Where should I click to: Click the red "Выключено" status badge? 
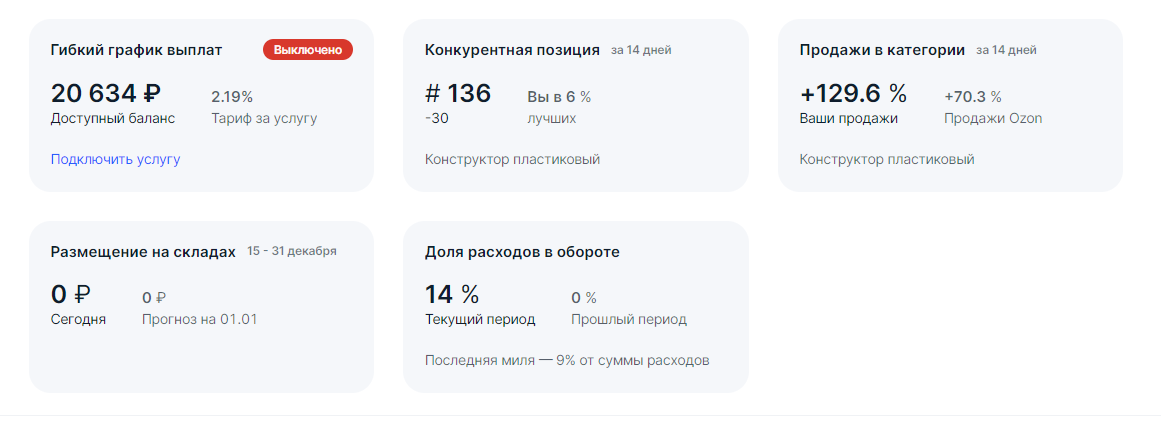308,49
